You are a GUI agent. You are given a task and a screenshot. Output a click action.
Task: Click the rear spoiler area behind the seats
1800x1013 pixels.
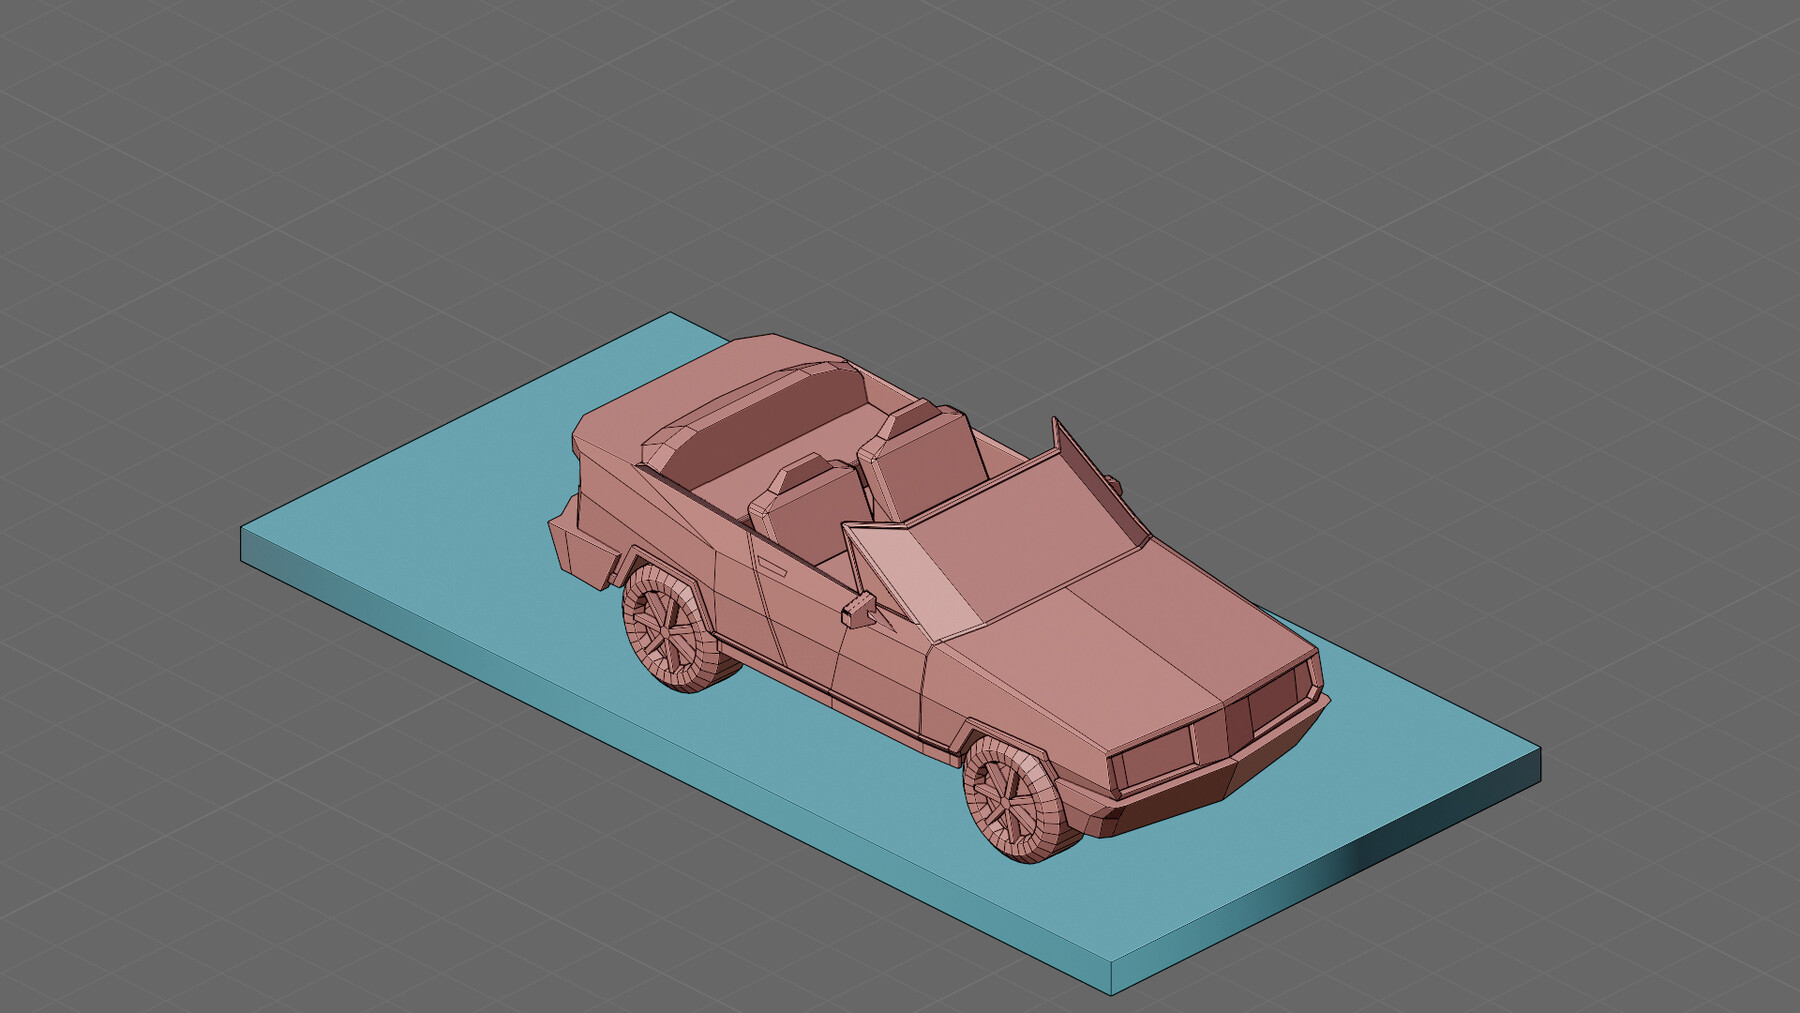[745, 395]
